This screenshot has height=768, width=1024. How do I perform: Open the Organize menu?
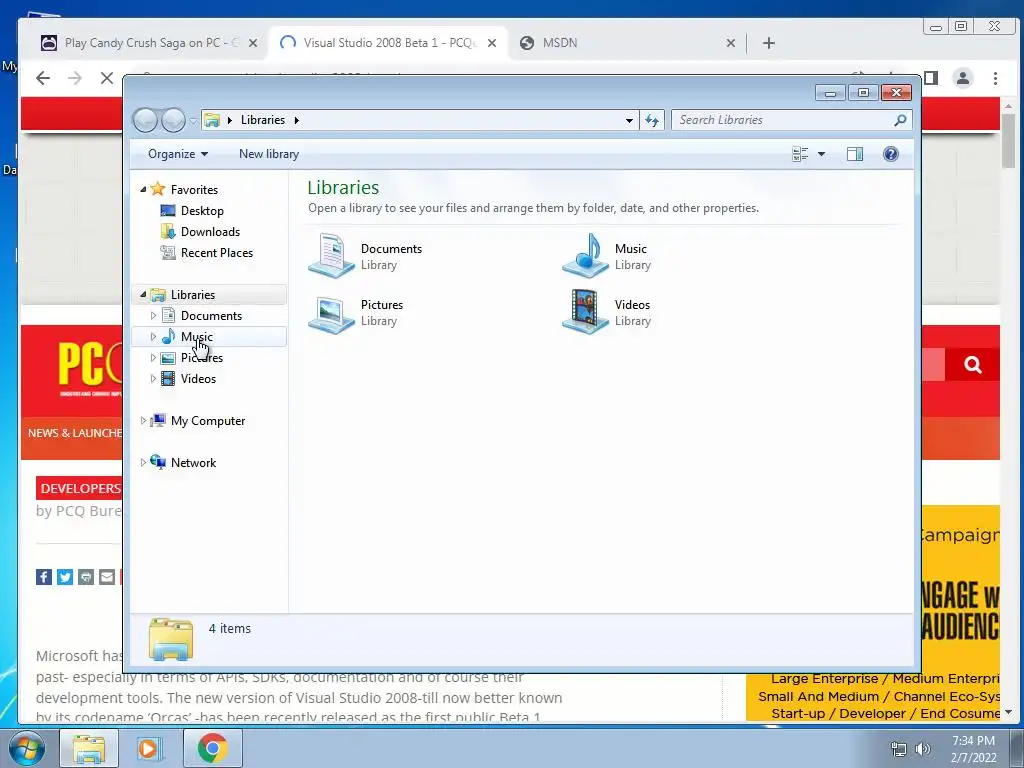(178, 154)
